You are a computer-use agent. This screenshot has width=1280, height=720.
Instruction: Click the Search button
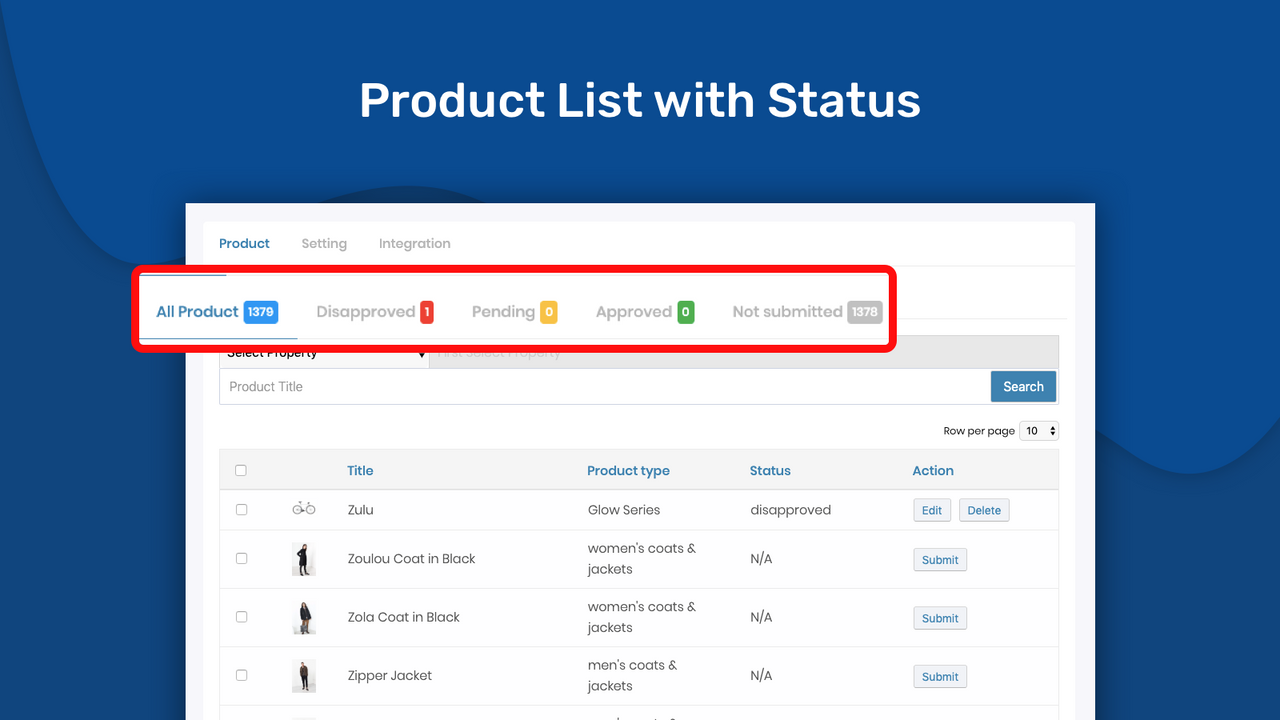tap(1023, 386)
